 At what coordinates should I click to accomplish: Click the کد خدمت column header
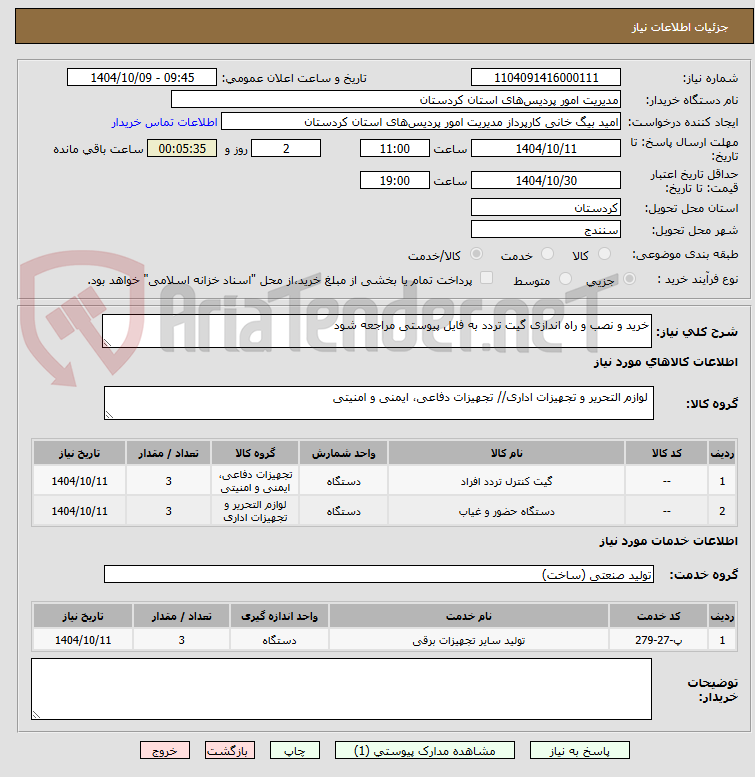coord(658,616)
